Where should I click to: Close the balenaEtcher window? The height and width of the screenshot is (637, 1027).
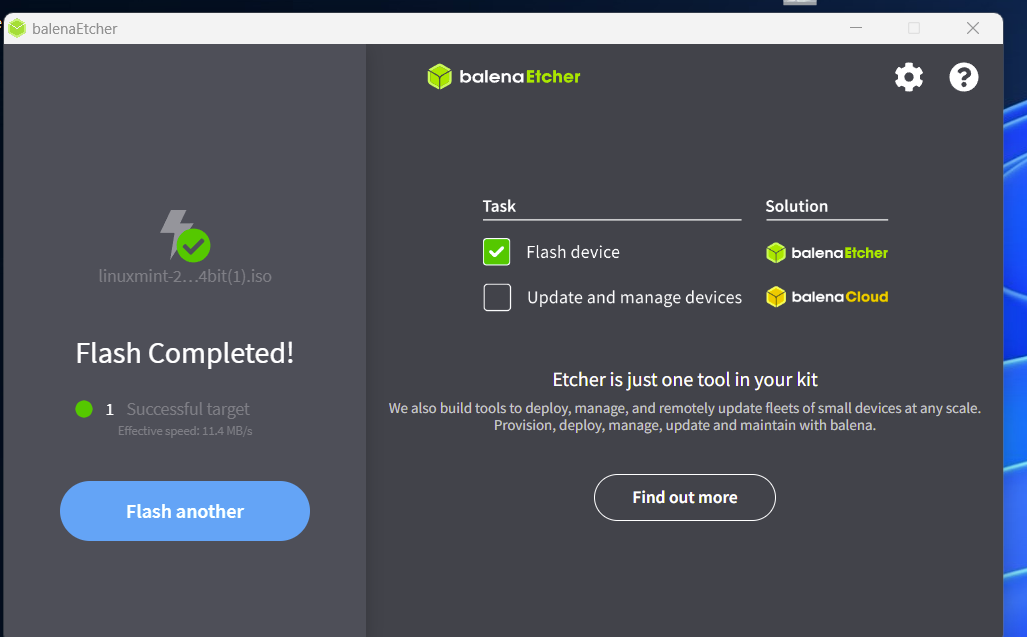973,28
